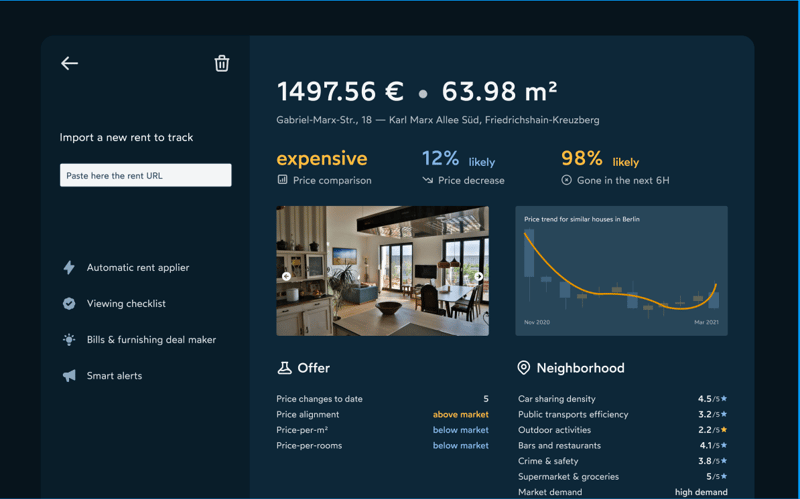Click the back arrow icon
Screen dimensions: 800x499
(x=69, y=63)
